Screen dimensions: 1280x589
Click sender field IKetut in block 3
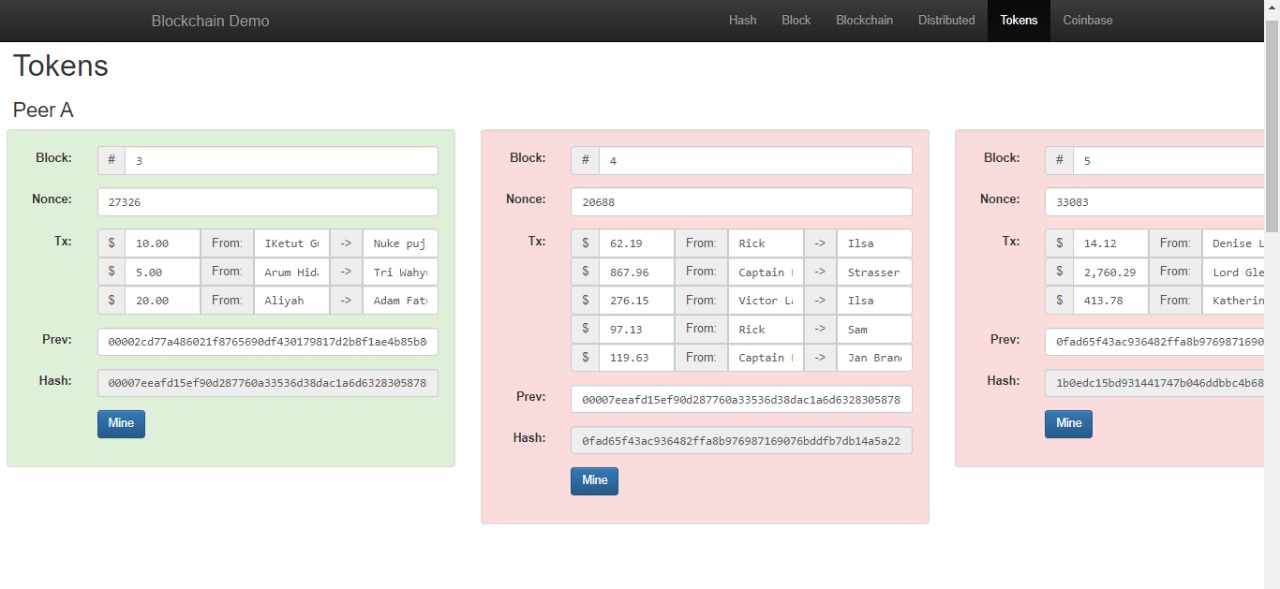(291, 243)
